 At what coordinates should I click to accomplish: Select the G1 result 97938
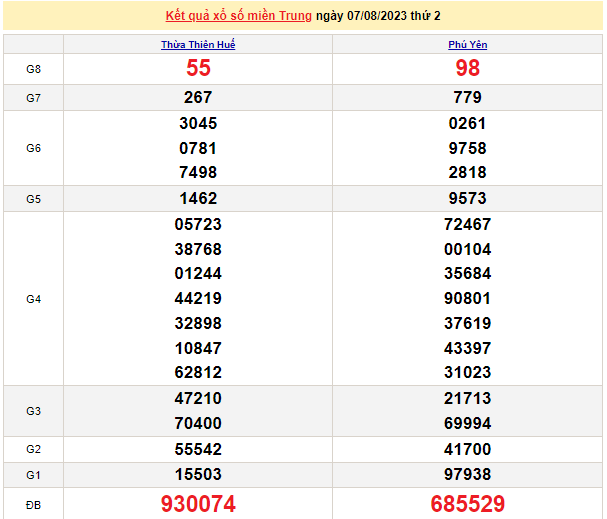pyautogui.click(x=467, y=474)
